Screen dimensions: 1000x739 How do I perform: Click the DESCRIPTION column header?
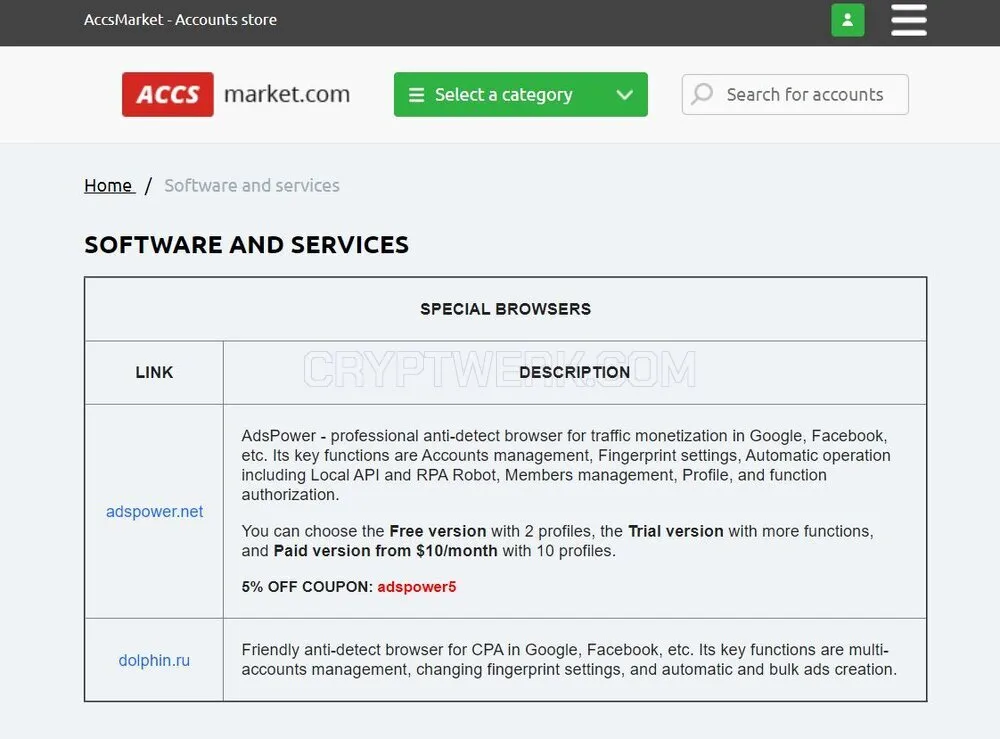[575, 372]
